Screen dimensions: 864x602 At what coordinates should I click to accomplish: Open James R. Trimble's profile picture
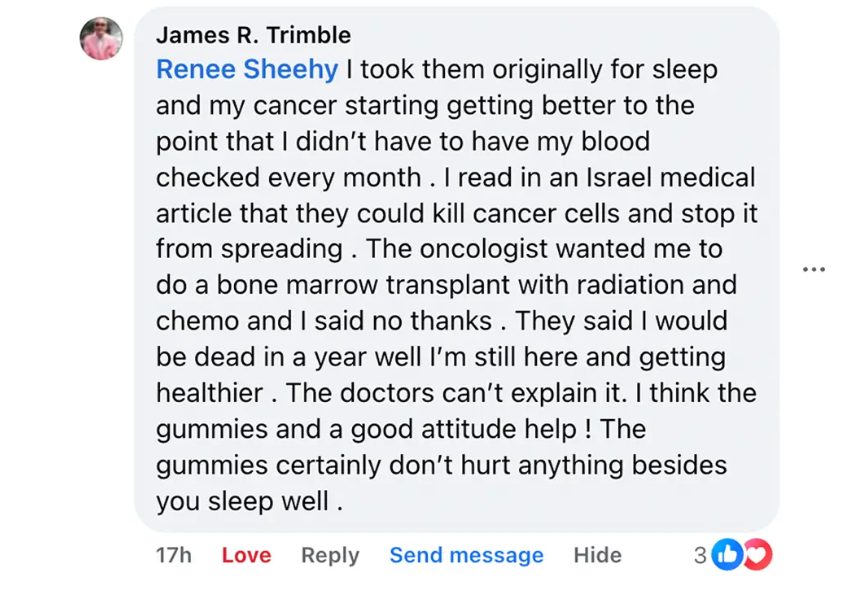102,38
